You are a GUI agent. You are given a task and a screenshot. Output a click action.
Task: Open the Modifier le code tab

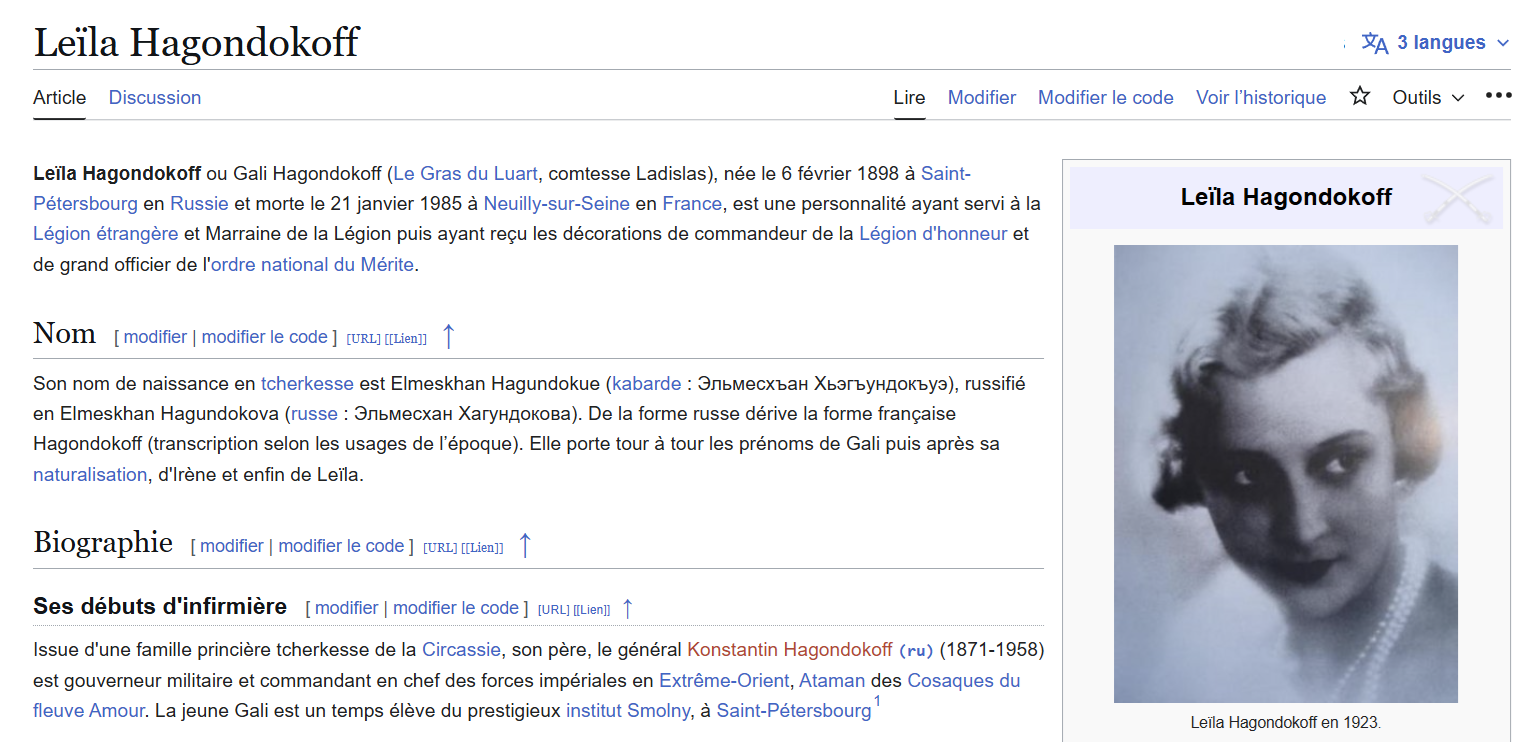(1105, 98)
